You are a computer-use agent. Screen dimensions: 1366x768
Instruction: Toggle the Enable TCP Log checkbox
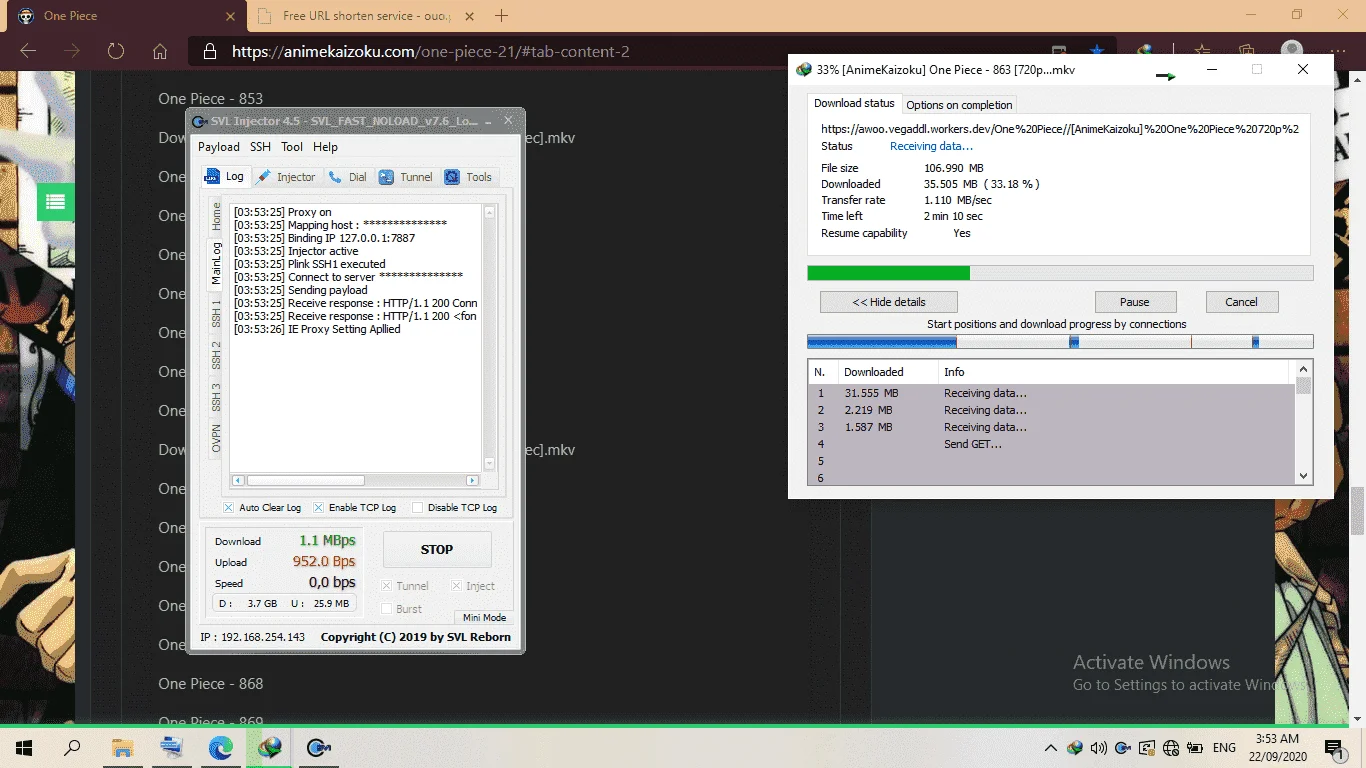pos(319,507)
